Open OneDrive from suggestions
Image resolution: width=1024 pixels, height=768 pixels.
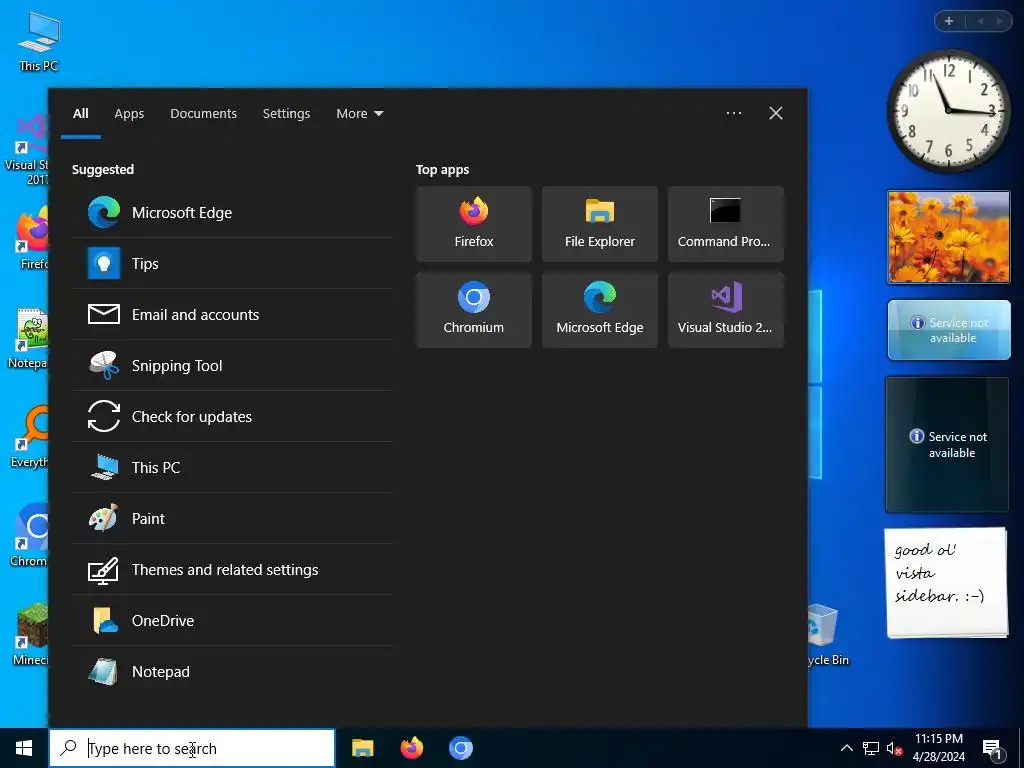pos(232,620)
